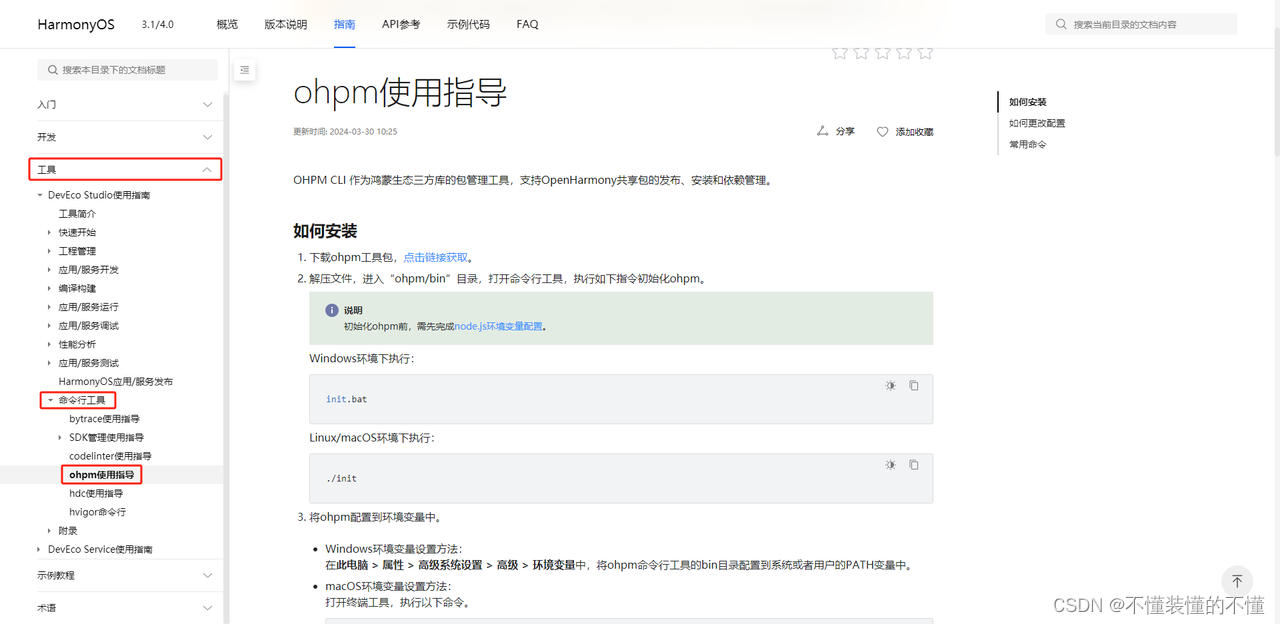Viewport: 1280px width, 624px height.
Task: Click the back-to-top arrow button
Action: tap(1237, 581)
